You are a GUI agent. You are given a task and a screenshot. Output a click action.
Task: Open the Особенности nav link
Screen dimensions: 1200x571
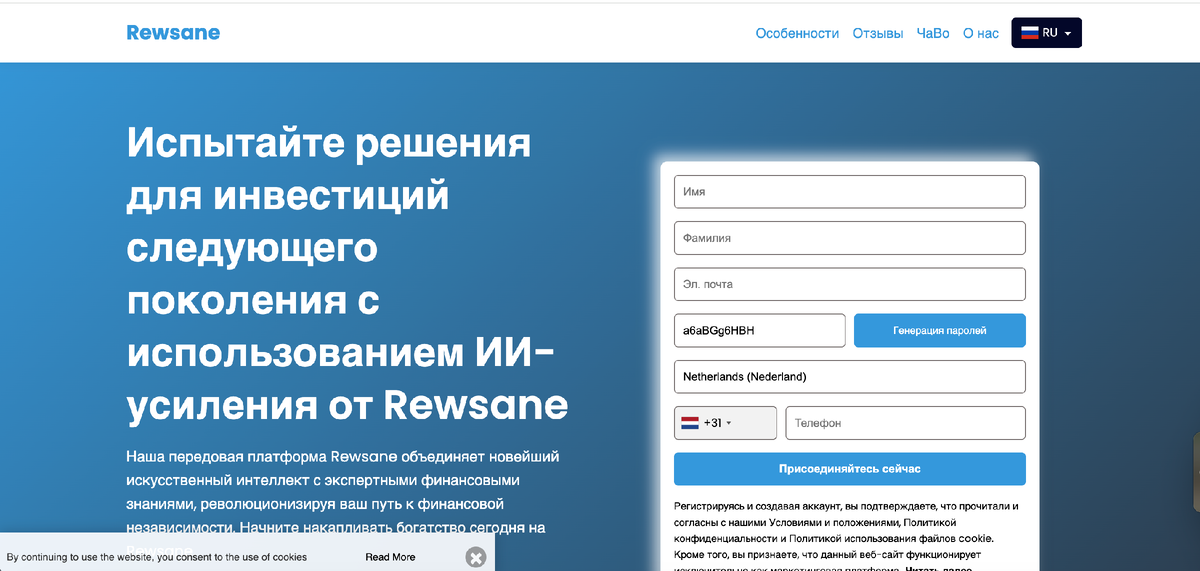(797, 33)
